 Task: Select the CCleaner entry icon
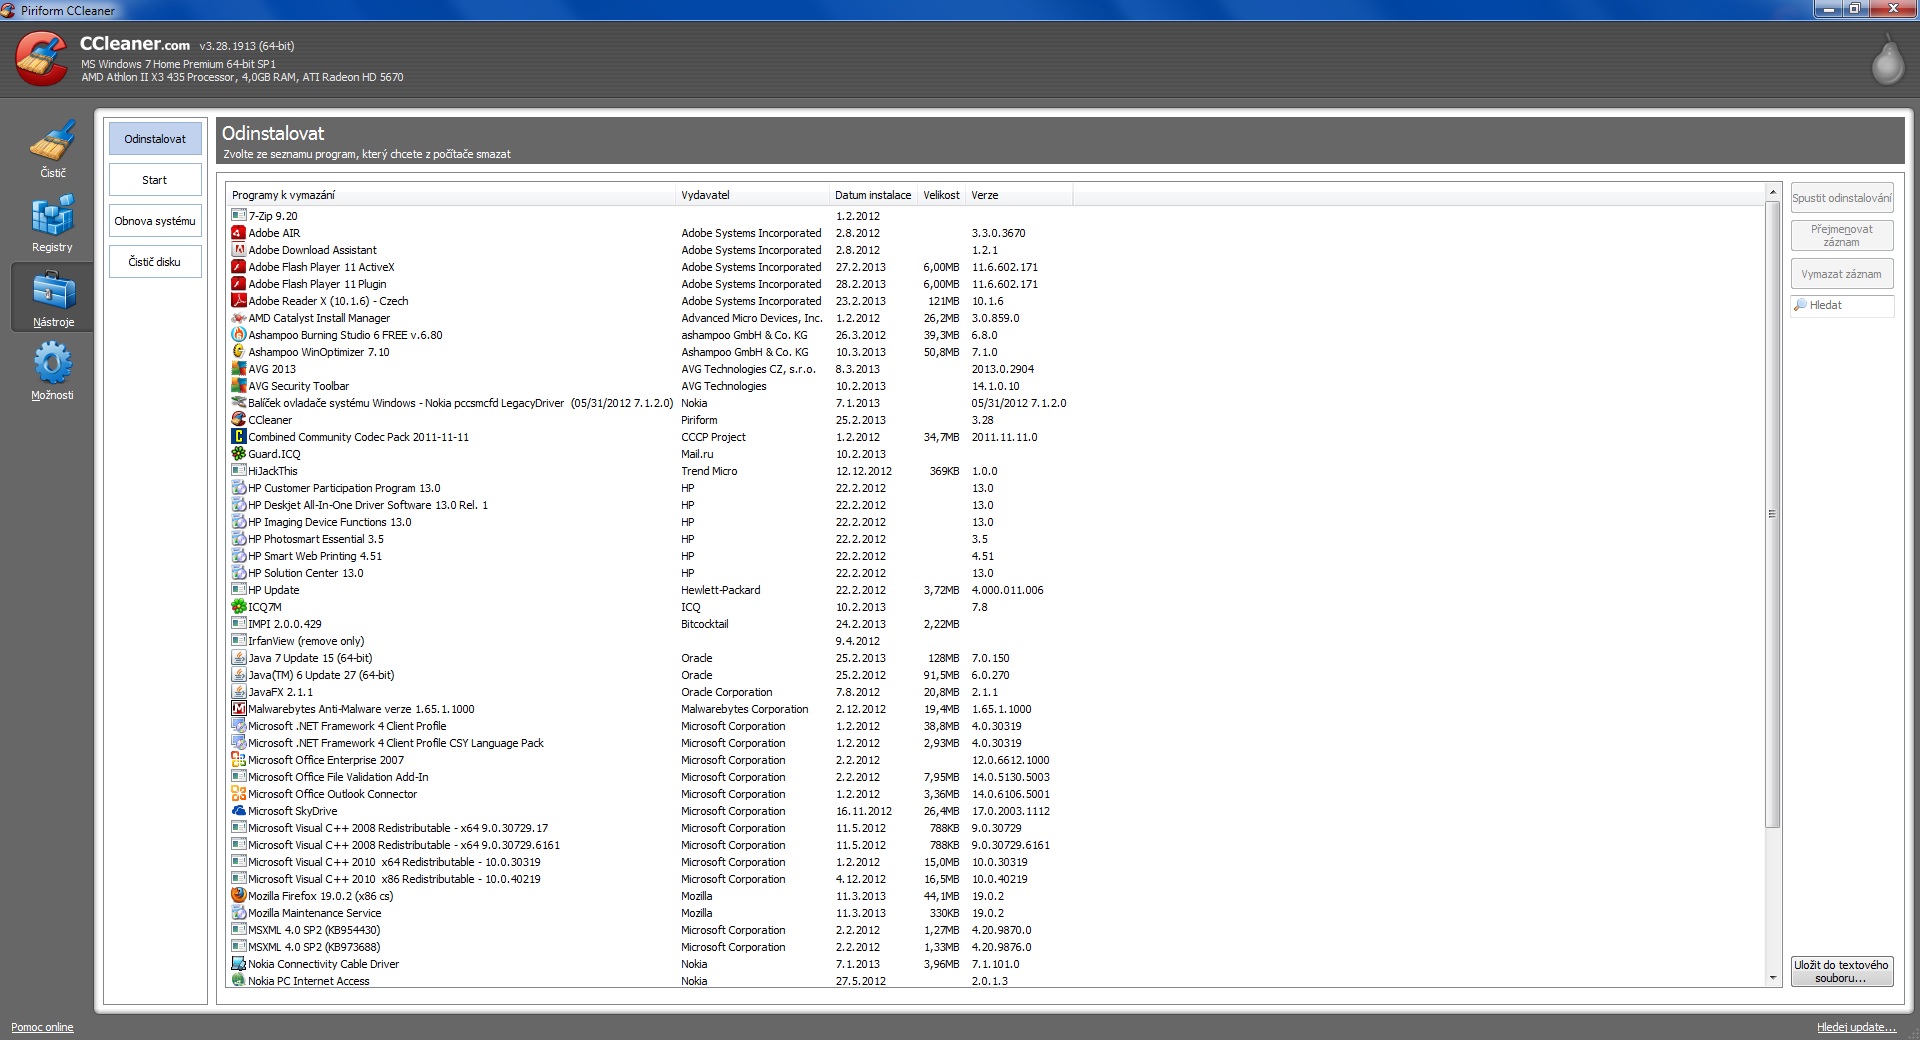(239, 420)
